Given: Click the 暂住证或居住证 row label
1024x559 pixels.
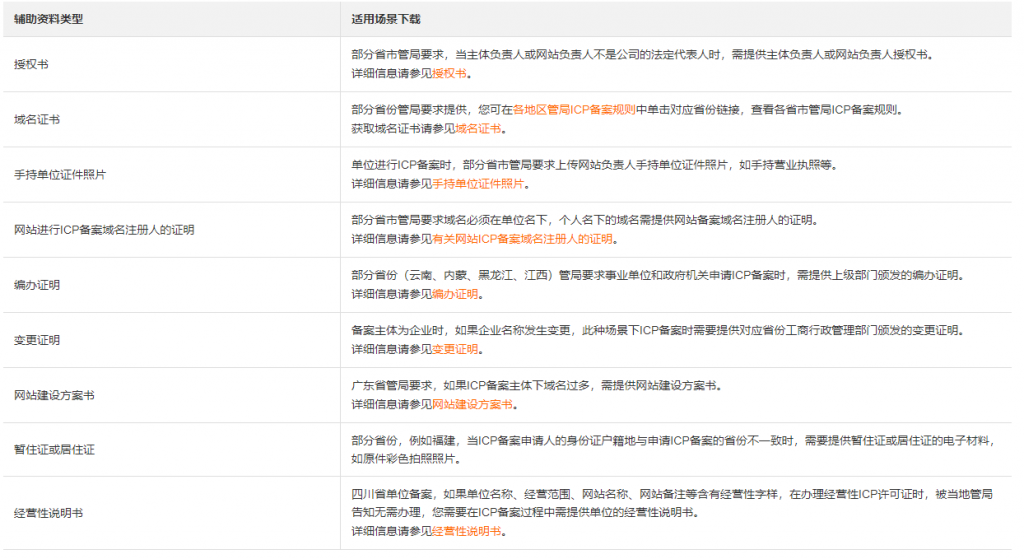Looking at the screenshot, I should (x=54, y=450).
